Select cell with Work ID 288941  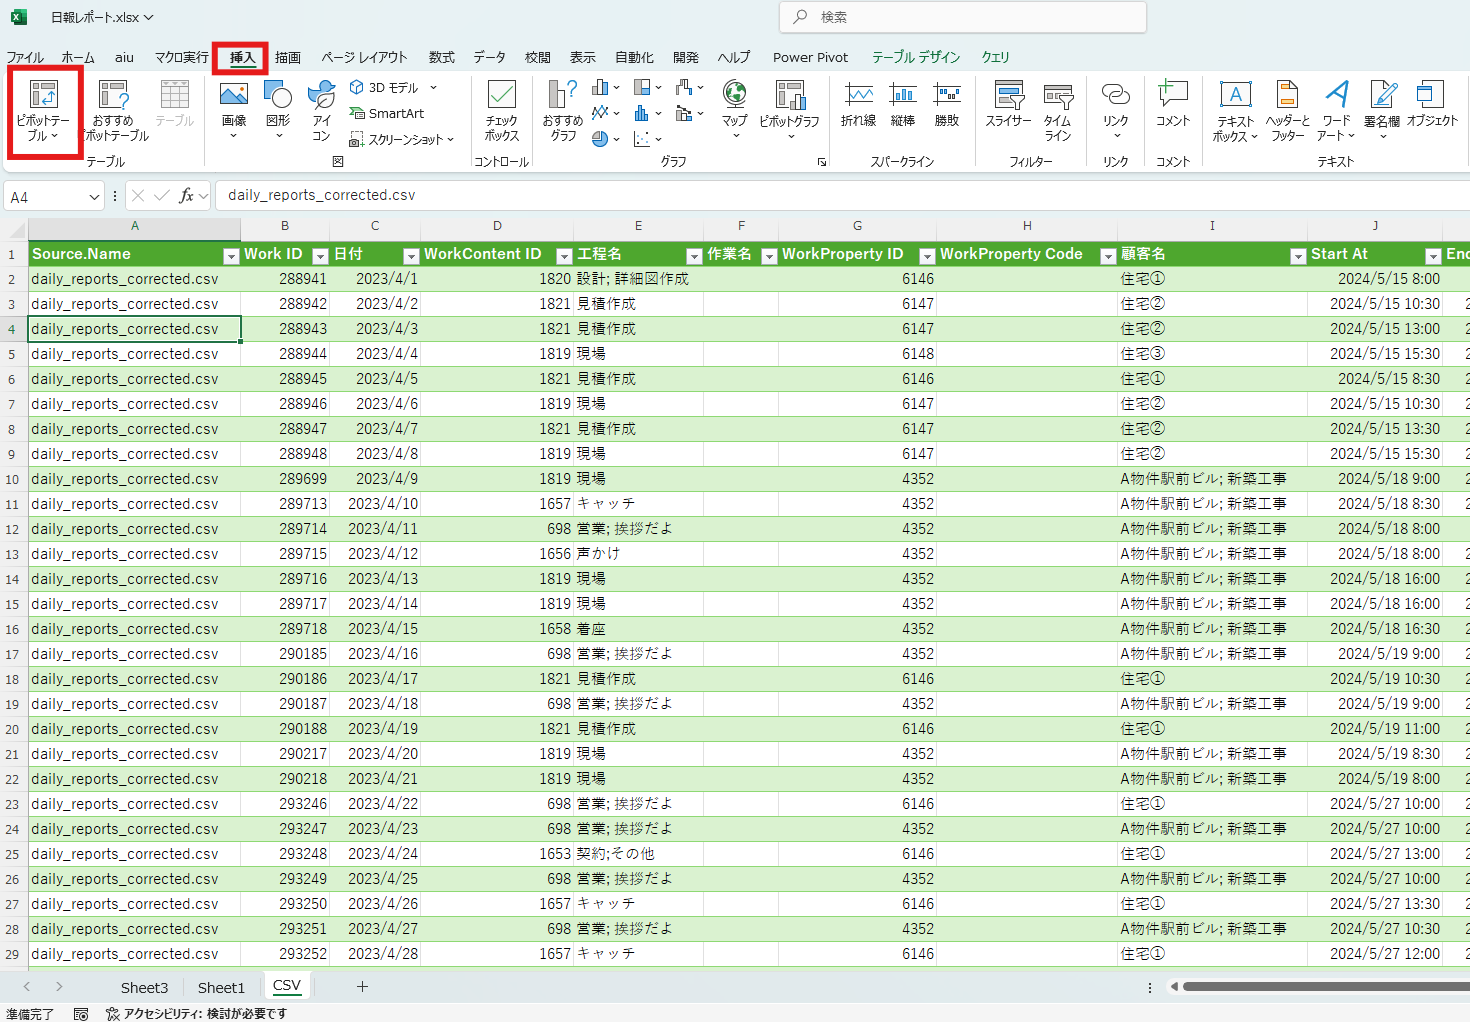(286, 279)
